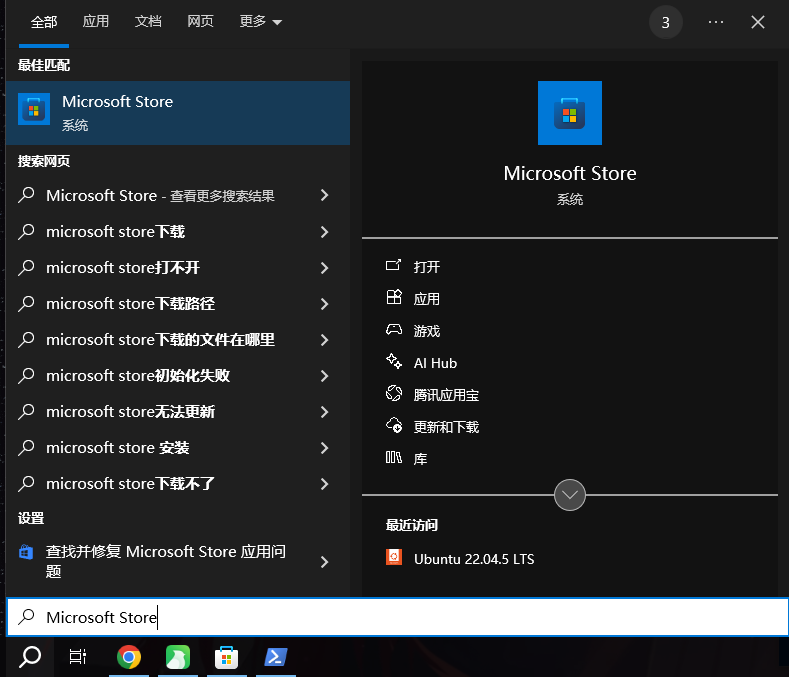Select the 应用 action in preview pane
The image size is (789, 677).
coord(427,299)
